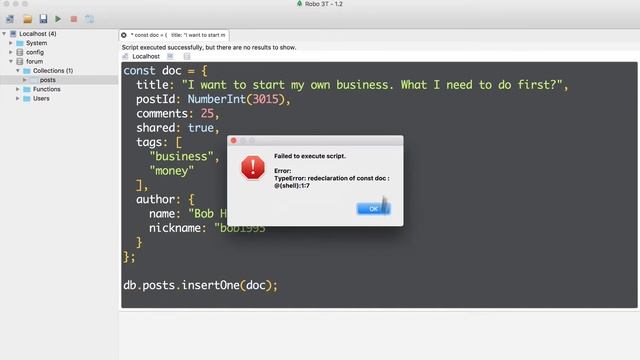Collapse the forum database

11,61
